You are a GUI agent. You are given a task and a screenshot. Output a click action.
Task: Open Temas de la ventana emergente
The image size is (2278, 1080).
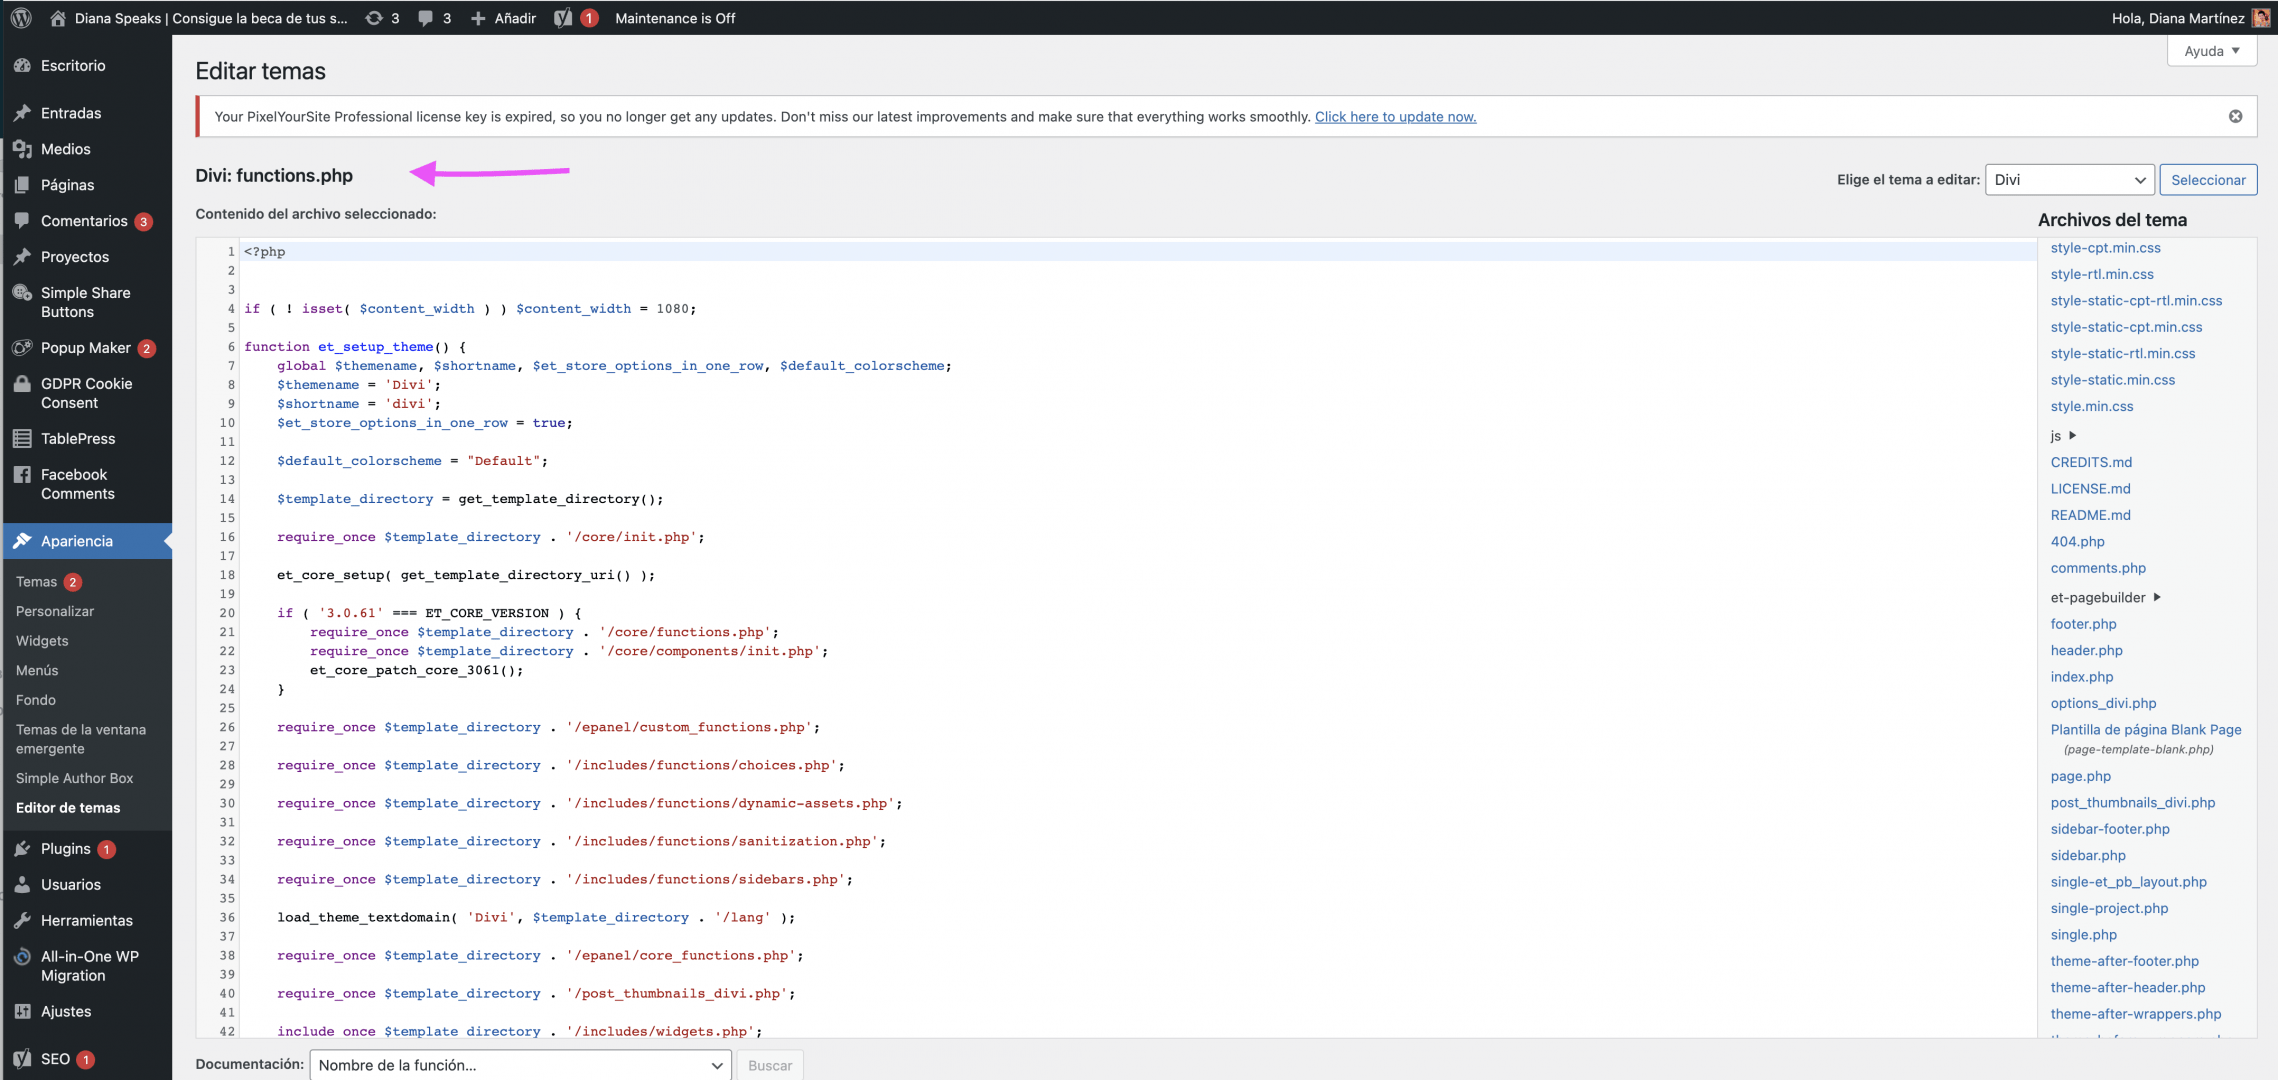coord(81,739)
